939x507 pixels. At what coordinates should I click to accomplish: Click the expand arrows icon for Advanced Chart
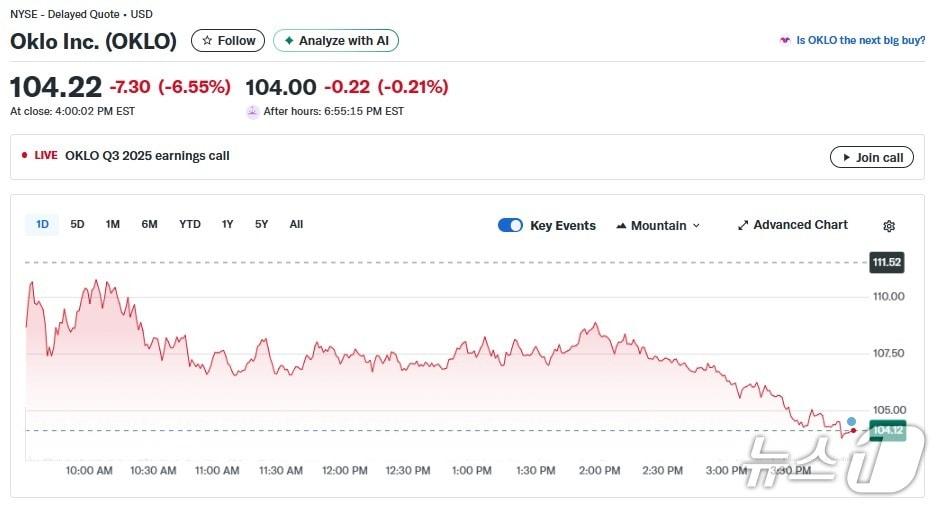(743, 225)
